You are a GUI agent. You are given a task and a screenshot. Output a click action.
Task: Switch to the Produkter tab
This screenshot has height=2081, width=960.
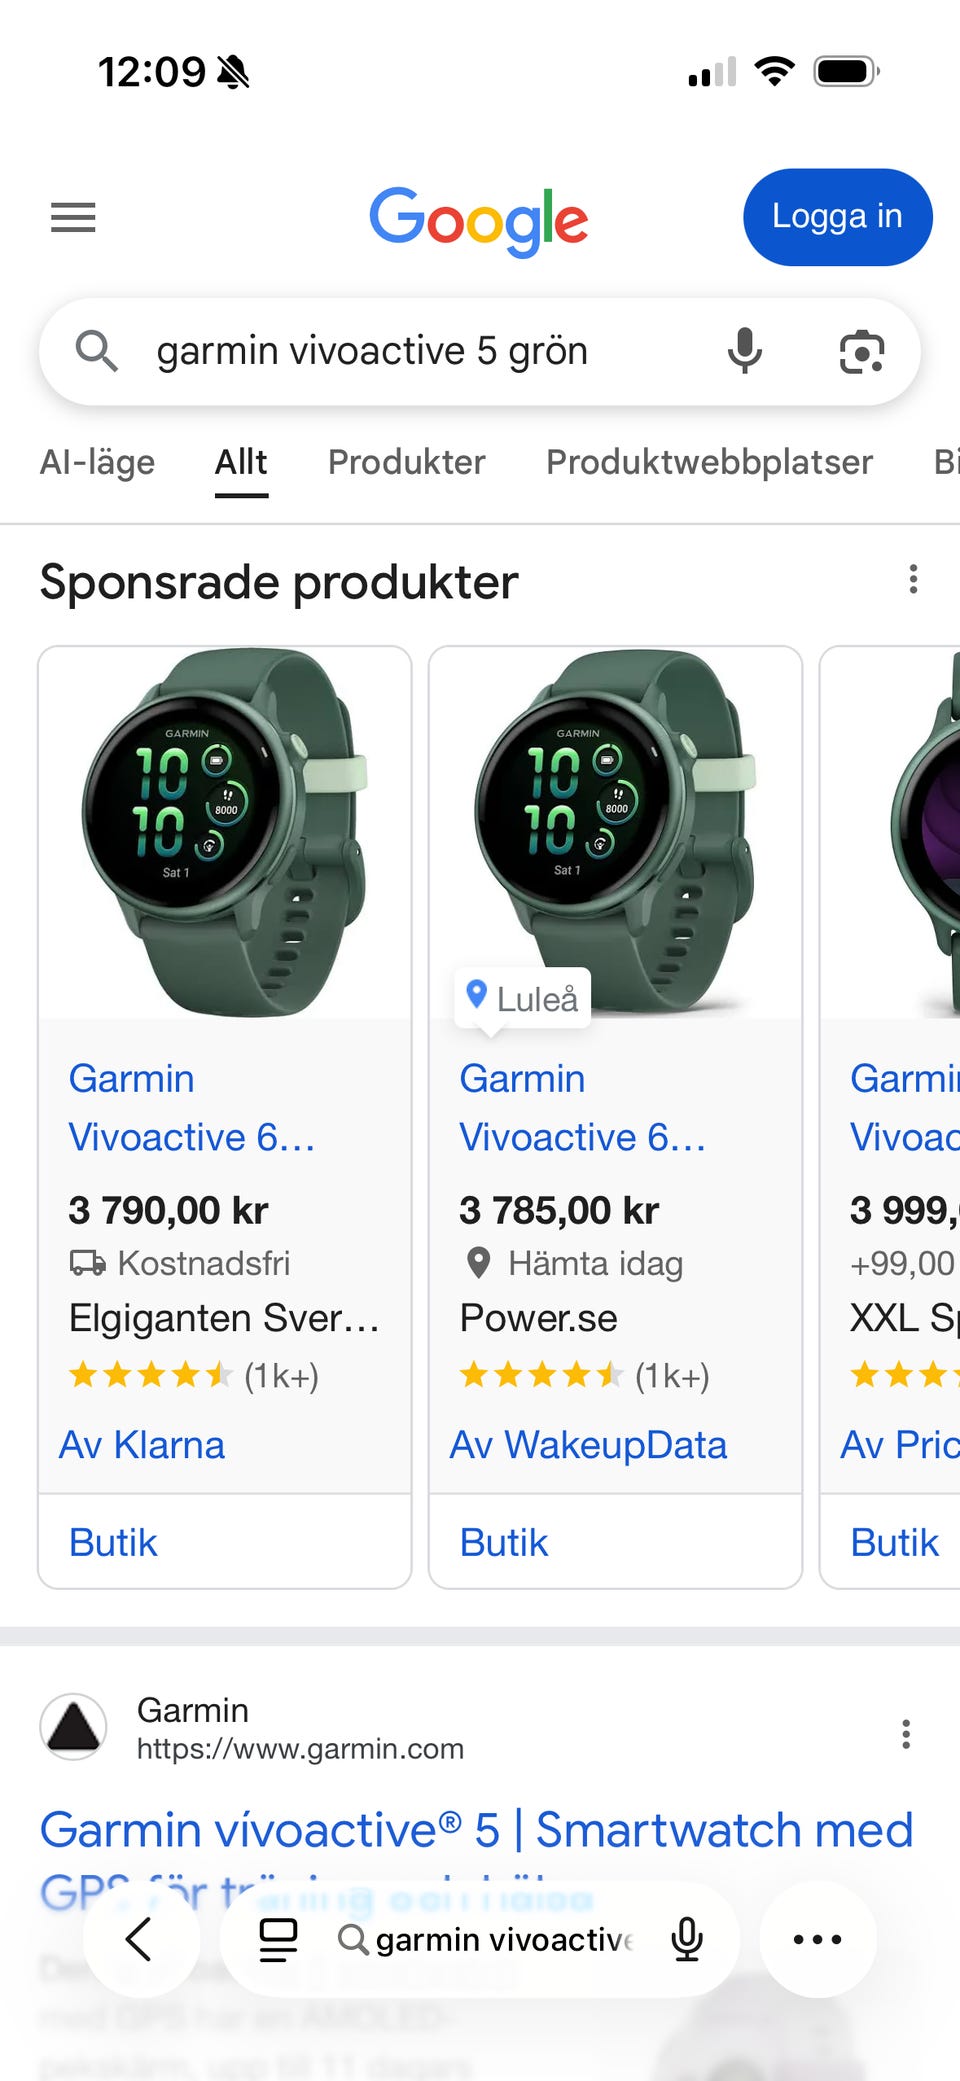pyautogui.click(x=406, y=462)
